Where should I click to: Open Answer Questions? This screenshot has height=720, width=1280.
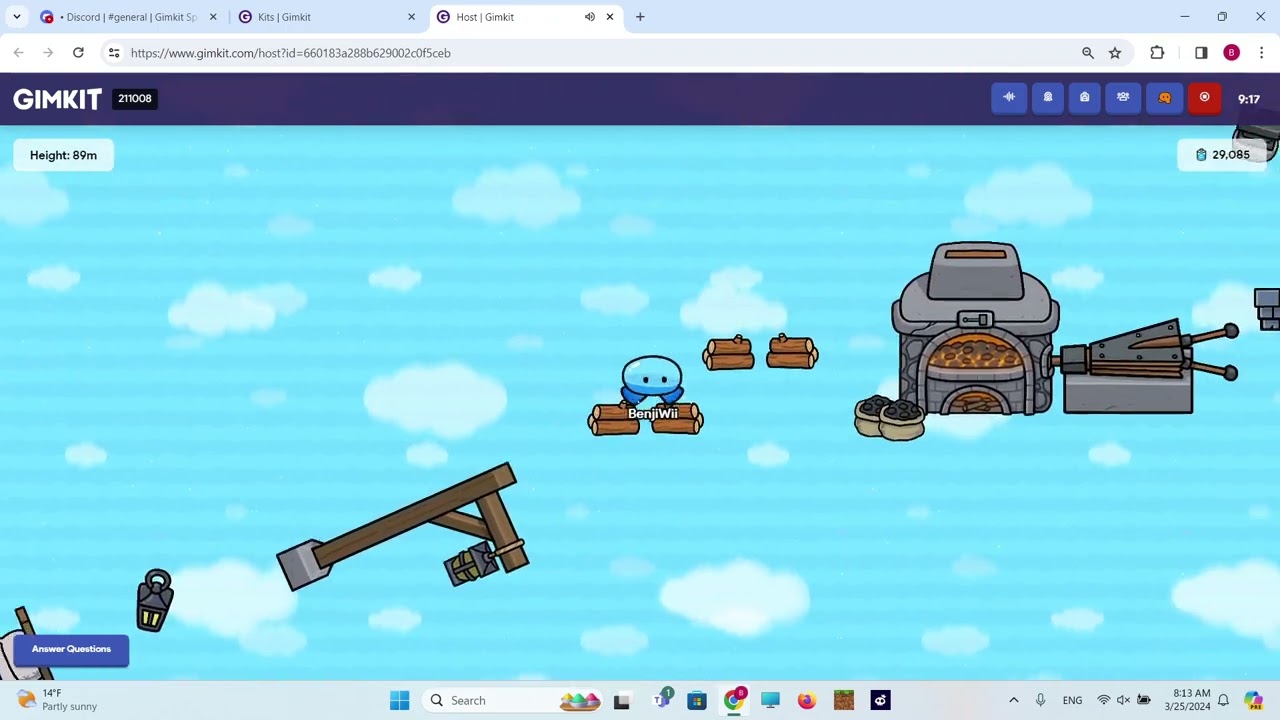click(x=71, y=649)
